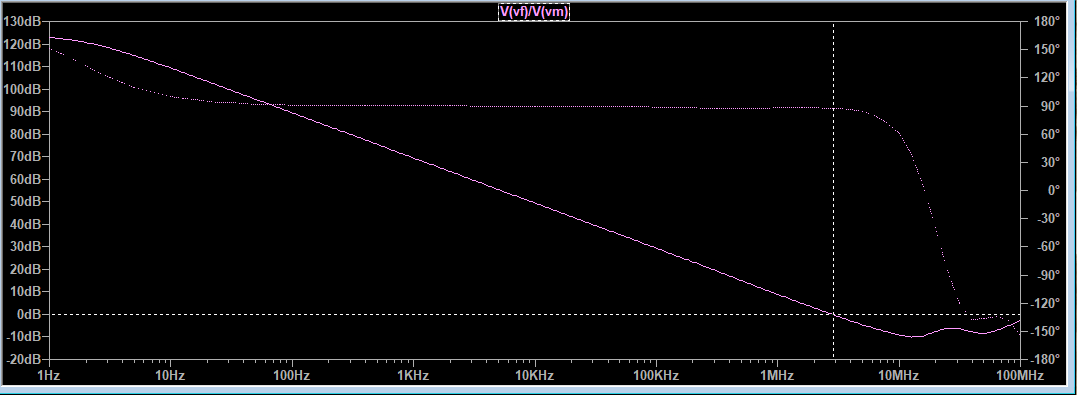Click the 80dB left axis label

tap(25, 134)
